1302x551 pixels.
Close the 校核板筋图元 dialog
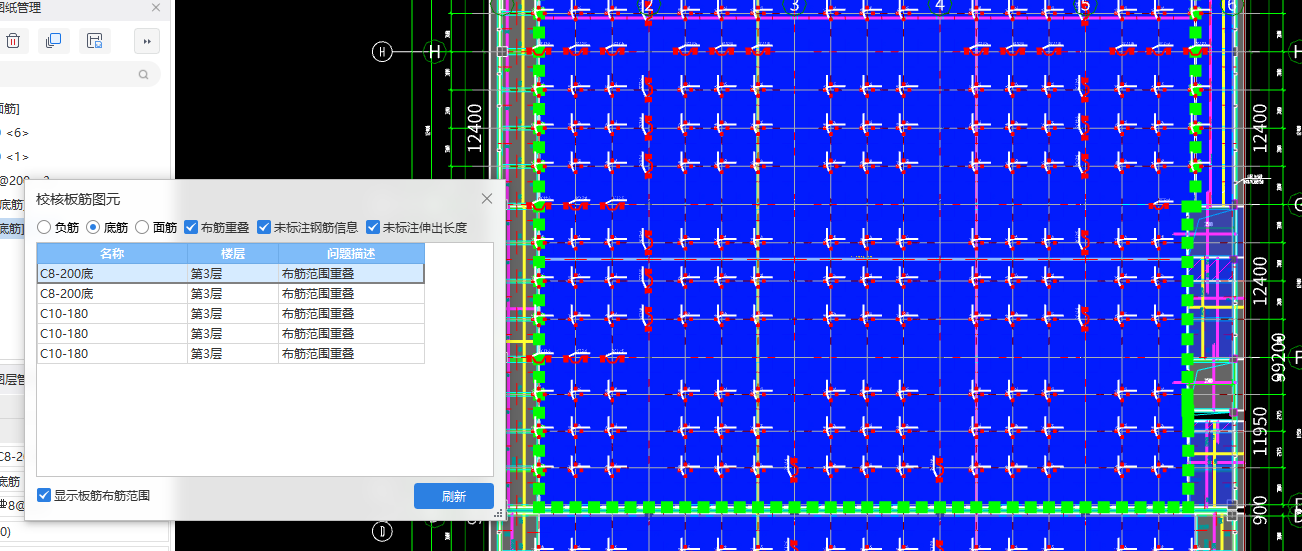487,199
